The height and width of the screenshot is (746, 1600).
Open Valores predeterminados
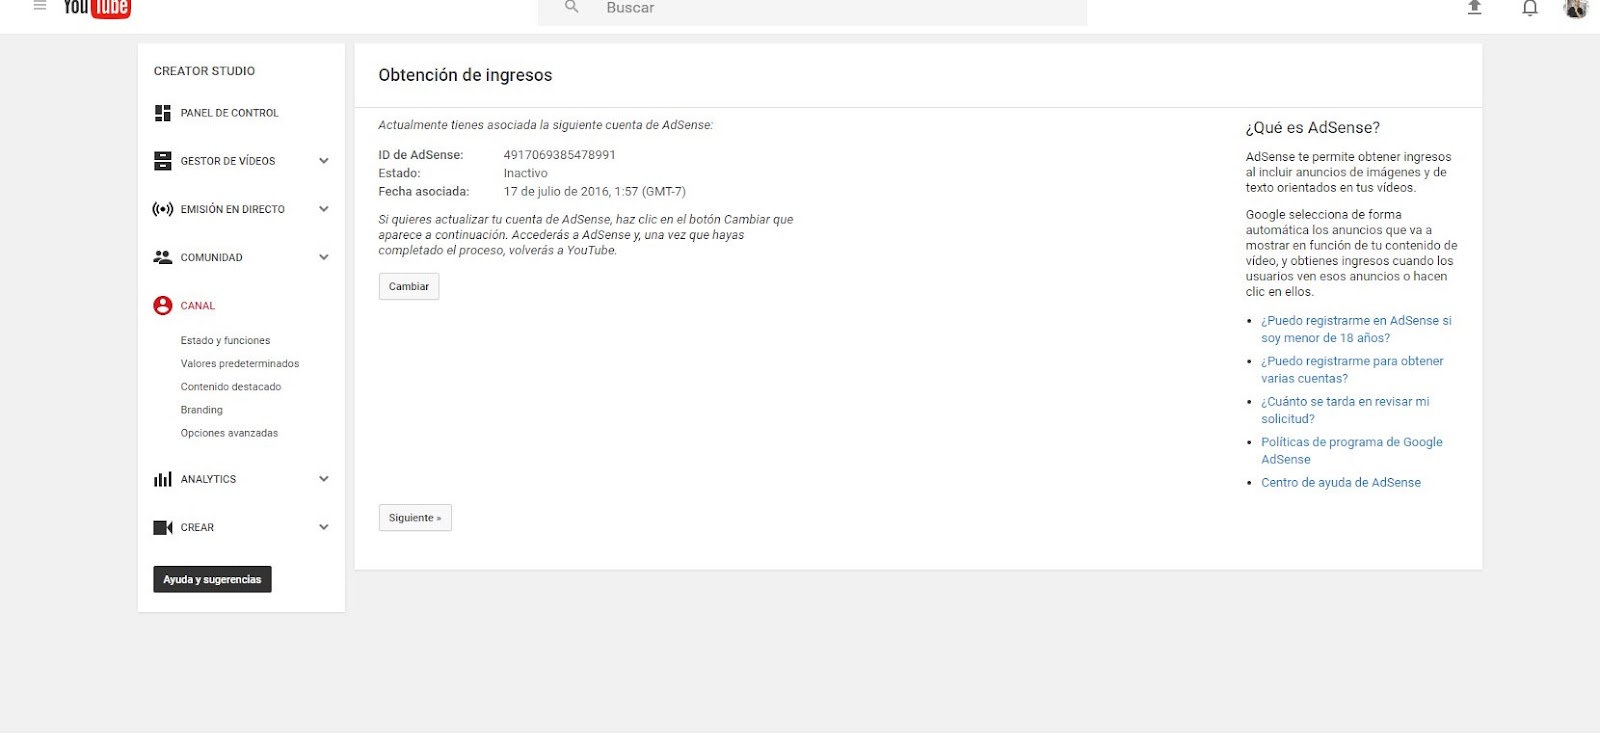[240, 364]
